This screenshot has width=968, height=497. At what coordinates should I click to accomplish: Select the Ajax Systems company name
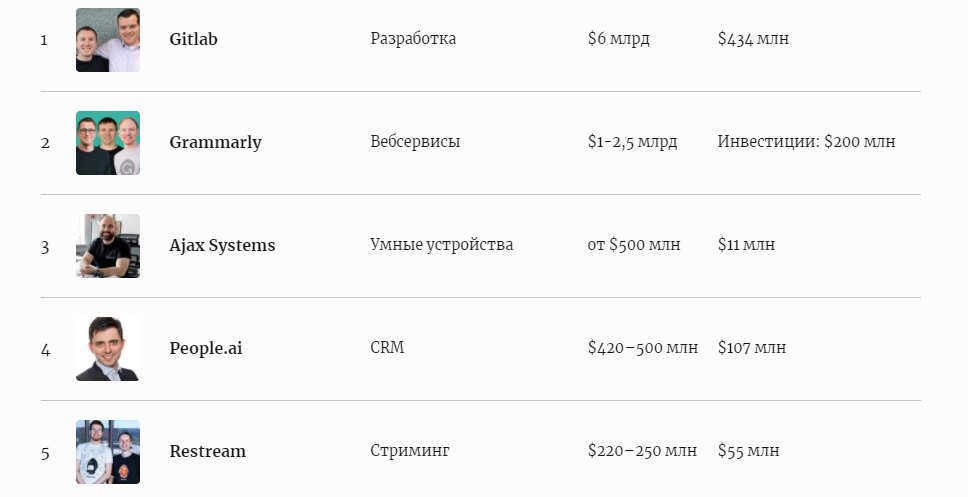pos(222,246)
